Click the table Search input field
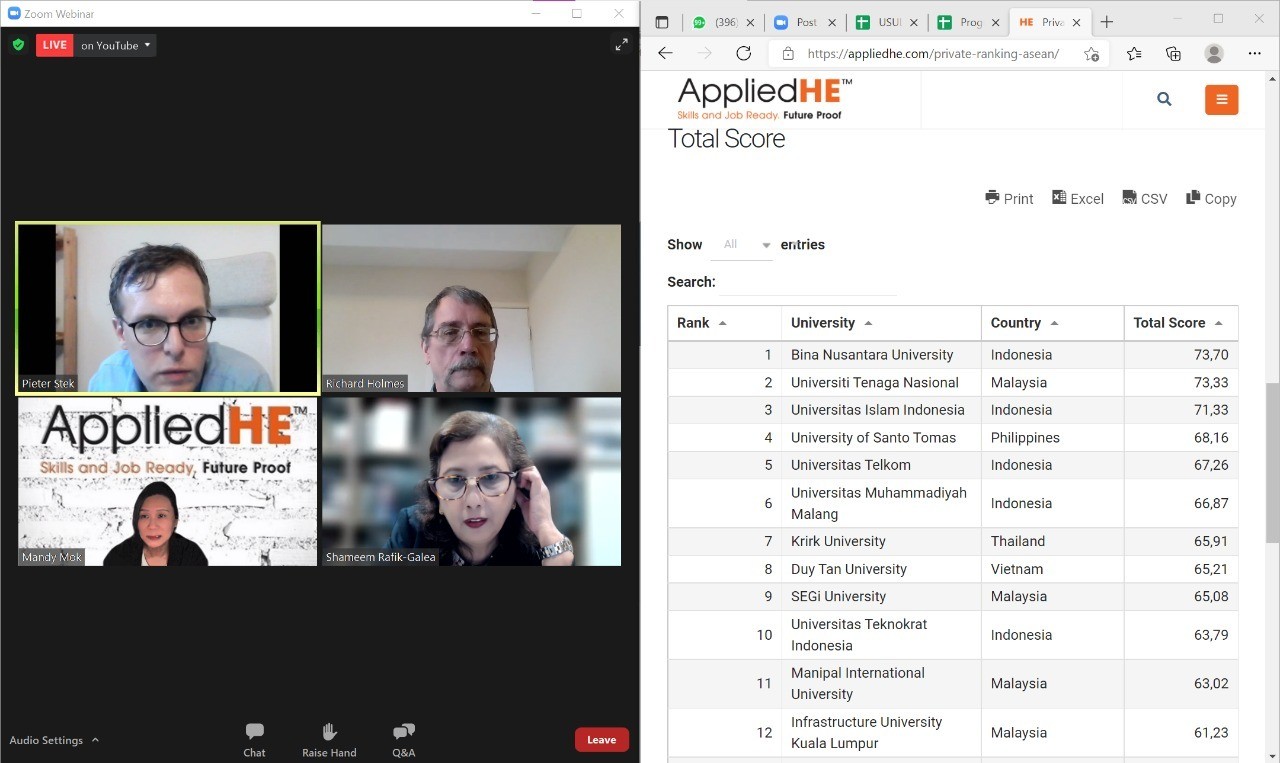 click(807, 282)
